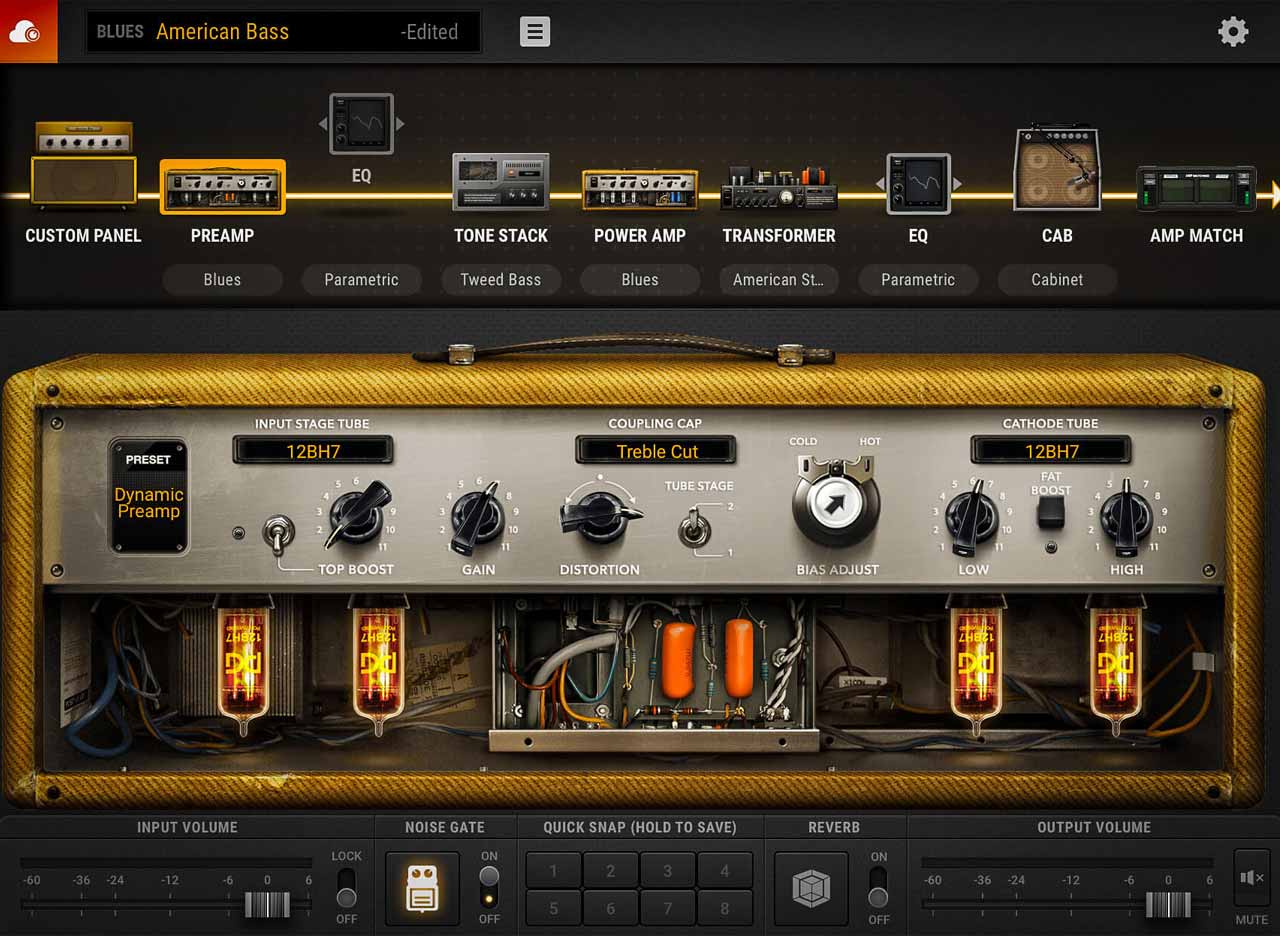Viewport: 1280px width, 936px height.
Task: Open the settings gear icon
Action: 1233,32
